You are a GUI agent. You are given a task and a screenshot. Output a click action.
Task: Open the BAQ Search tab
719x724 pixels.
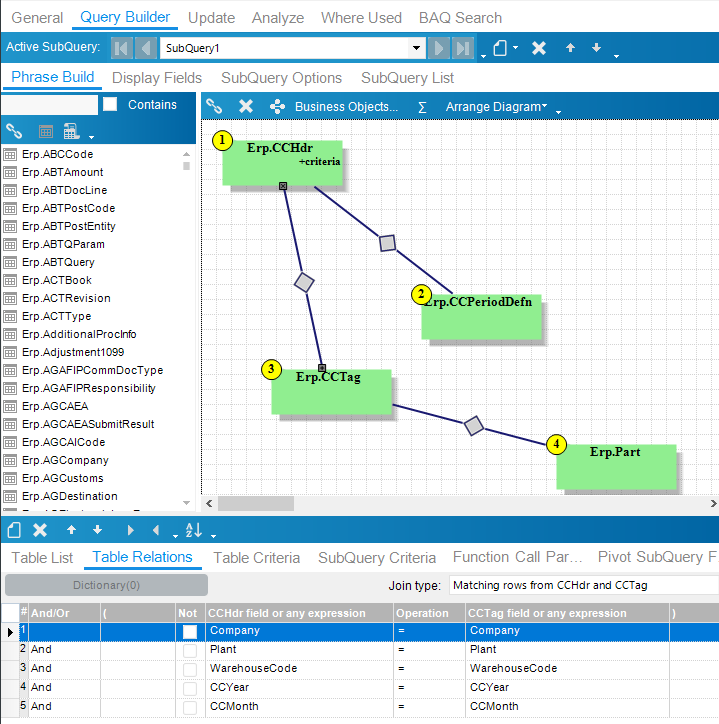[x=460, y=18]
